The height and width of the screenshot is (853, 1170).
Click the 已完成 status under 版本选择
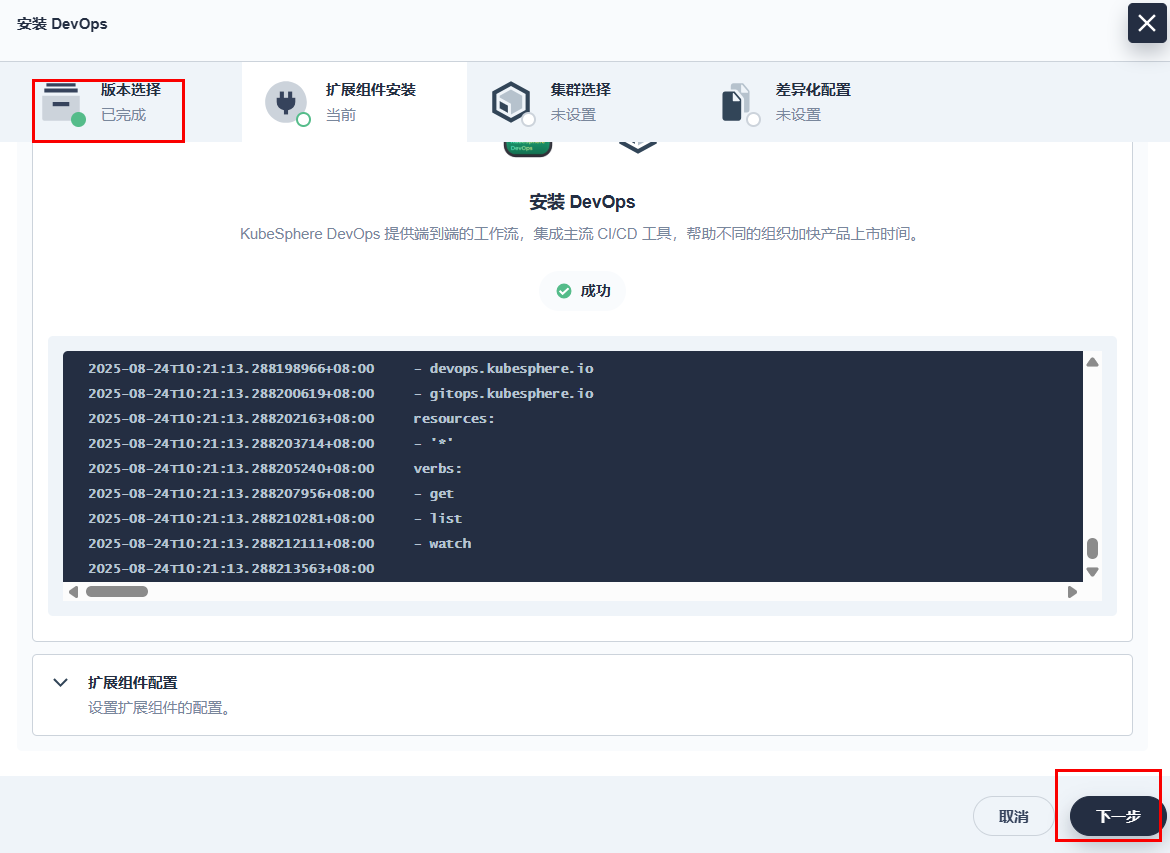coord(124,115)
